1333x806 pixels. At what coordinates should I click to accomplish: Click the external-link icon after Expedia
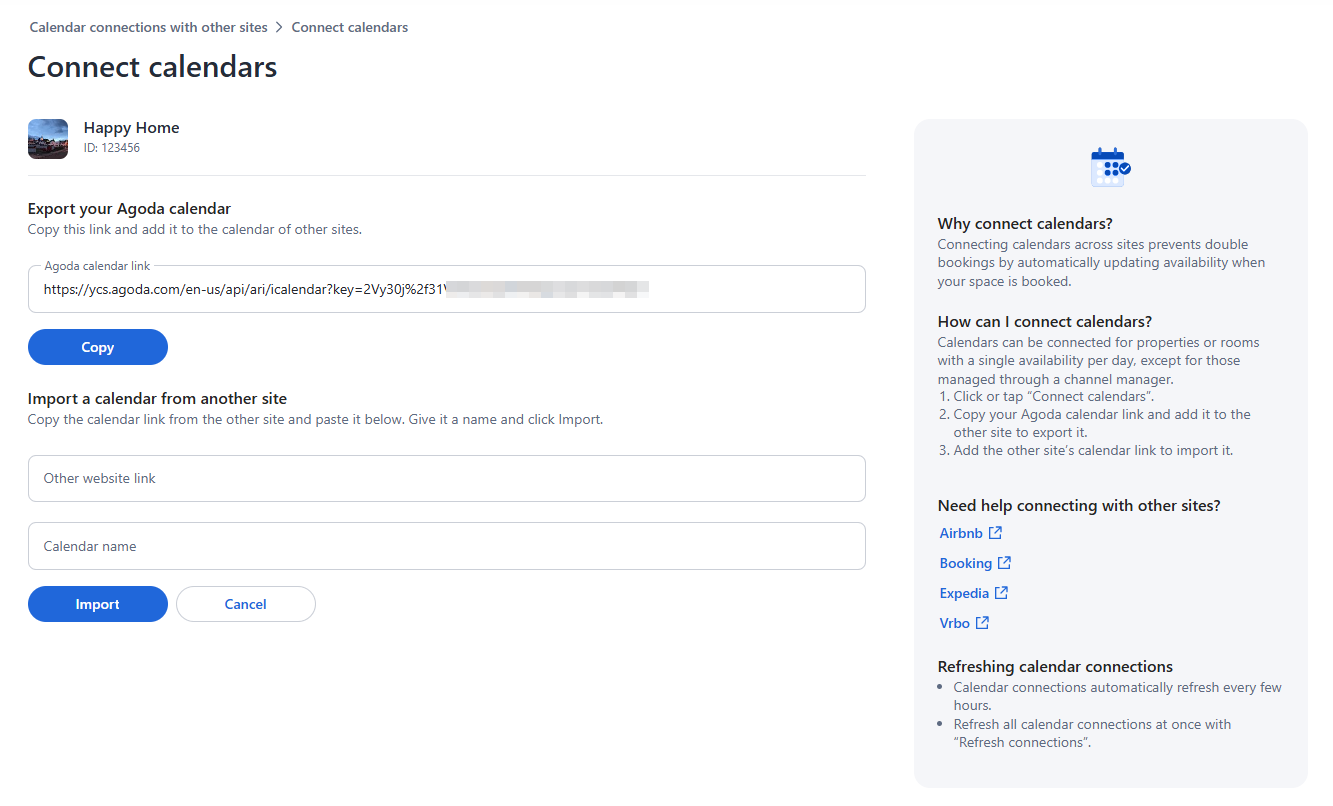(1001, 593)
